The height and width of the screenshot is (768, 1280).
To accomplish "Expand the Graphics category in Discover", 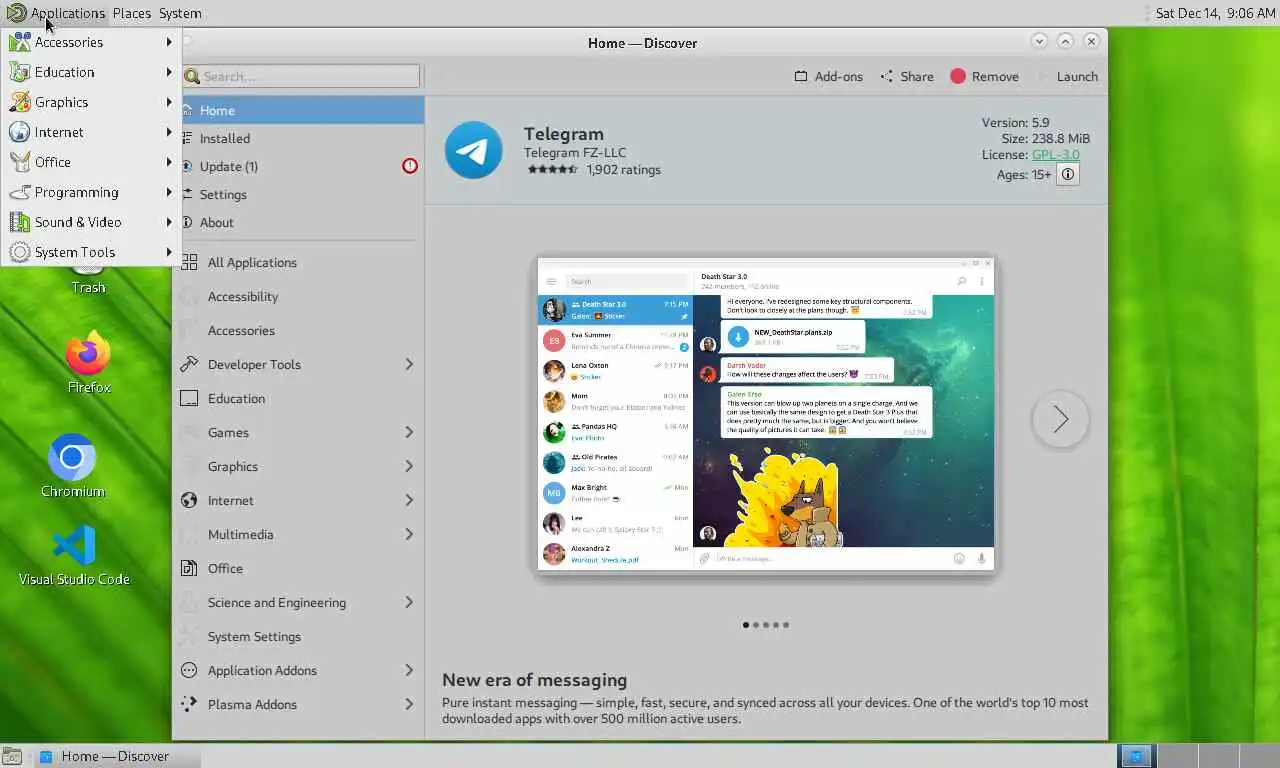I will [x=409, y=466].
